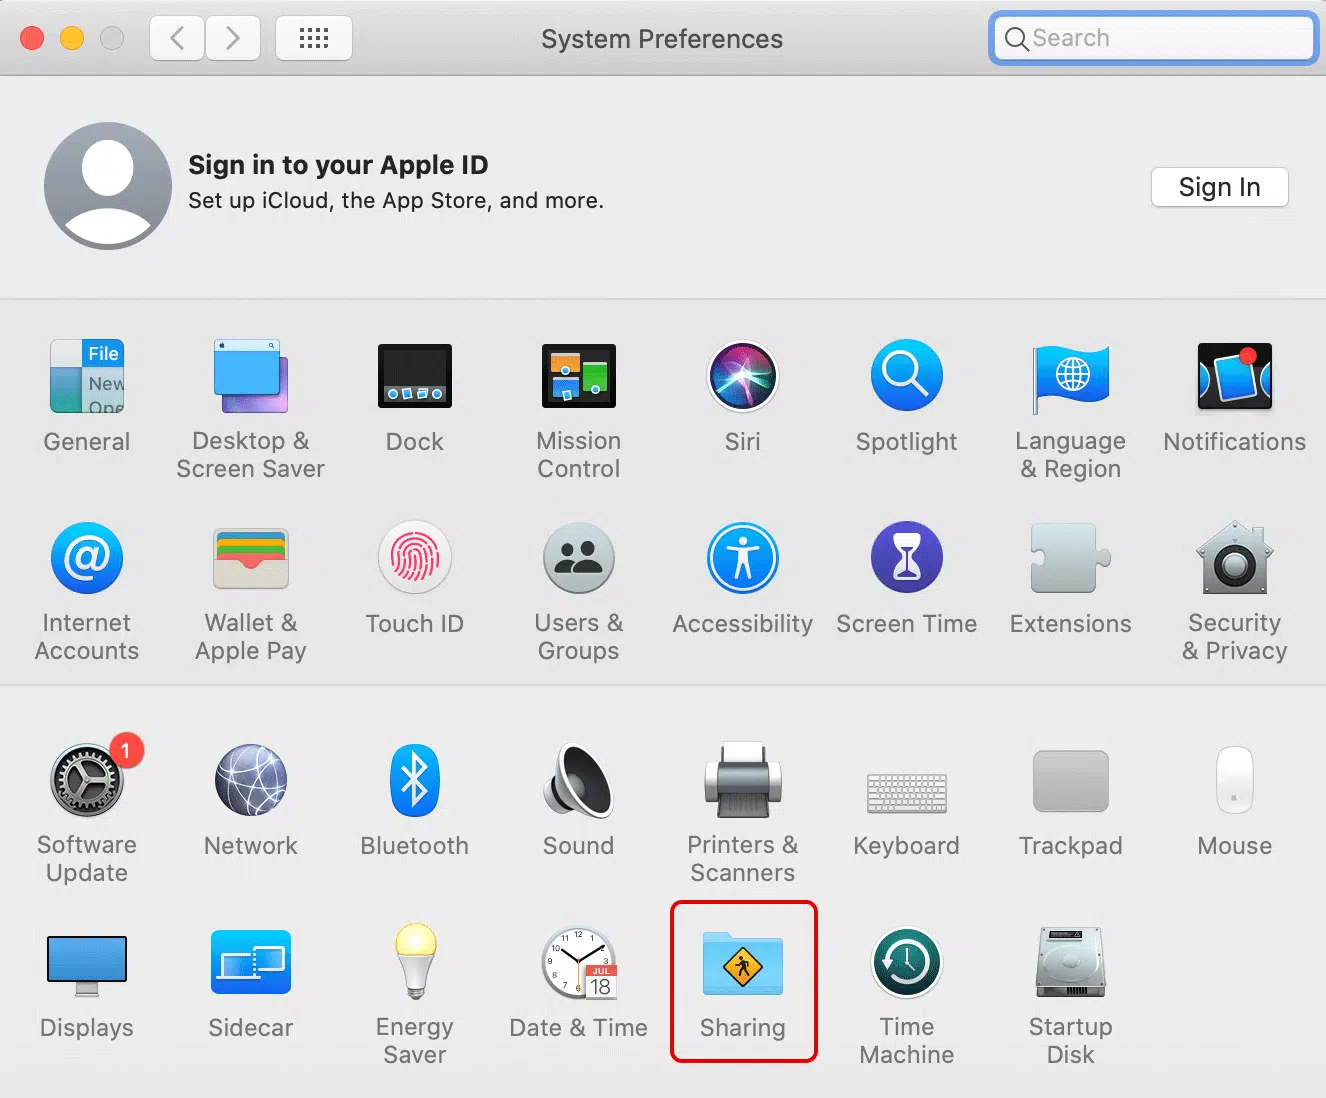This screenshot has height=1098, width=1326.
Task: Open Internet Accounts preferences
Action: [x=87, y=558]
